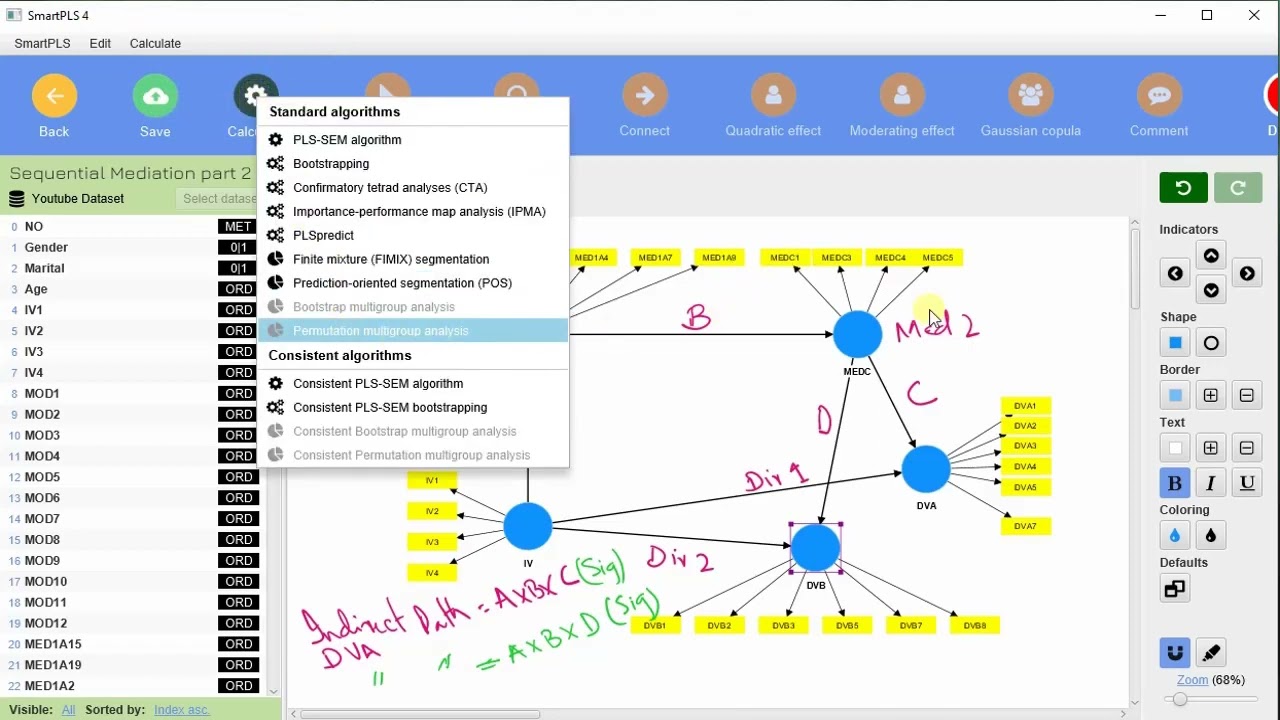
Task: Choose Permutation multigroup analysis
Action: click(413, 331)
